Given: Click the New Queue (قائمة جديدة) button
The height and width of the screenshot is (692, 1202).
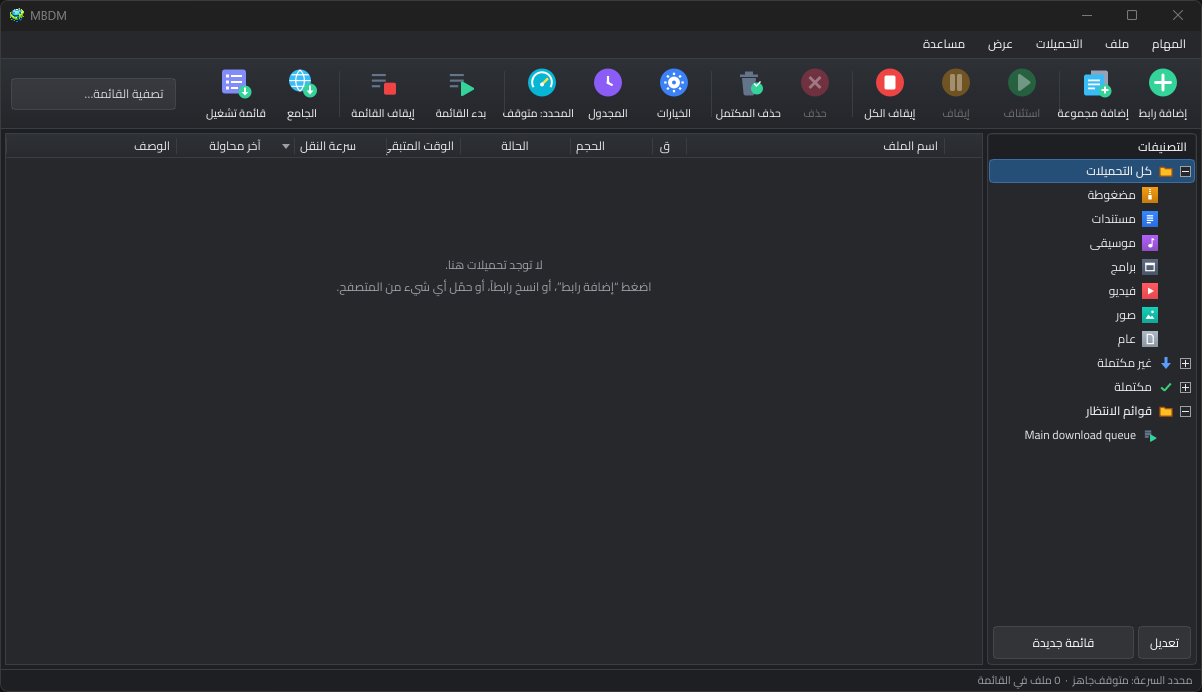Looking at the screenshot, I should (1063, 643).
